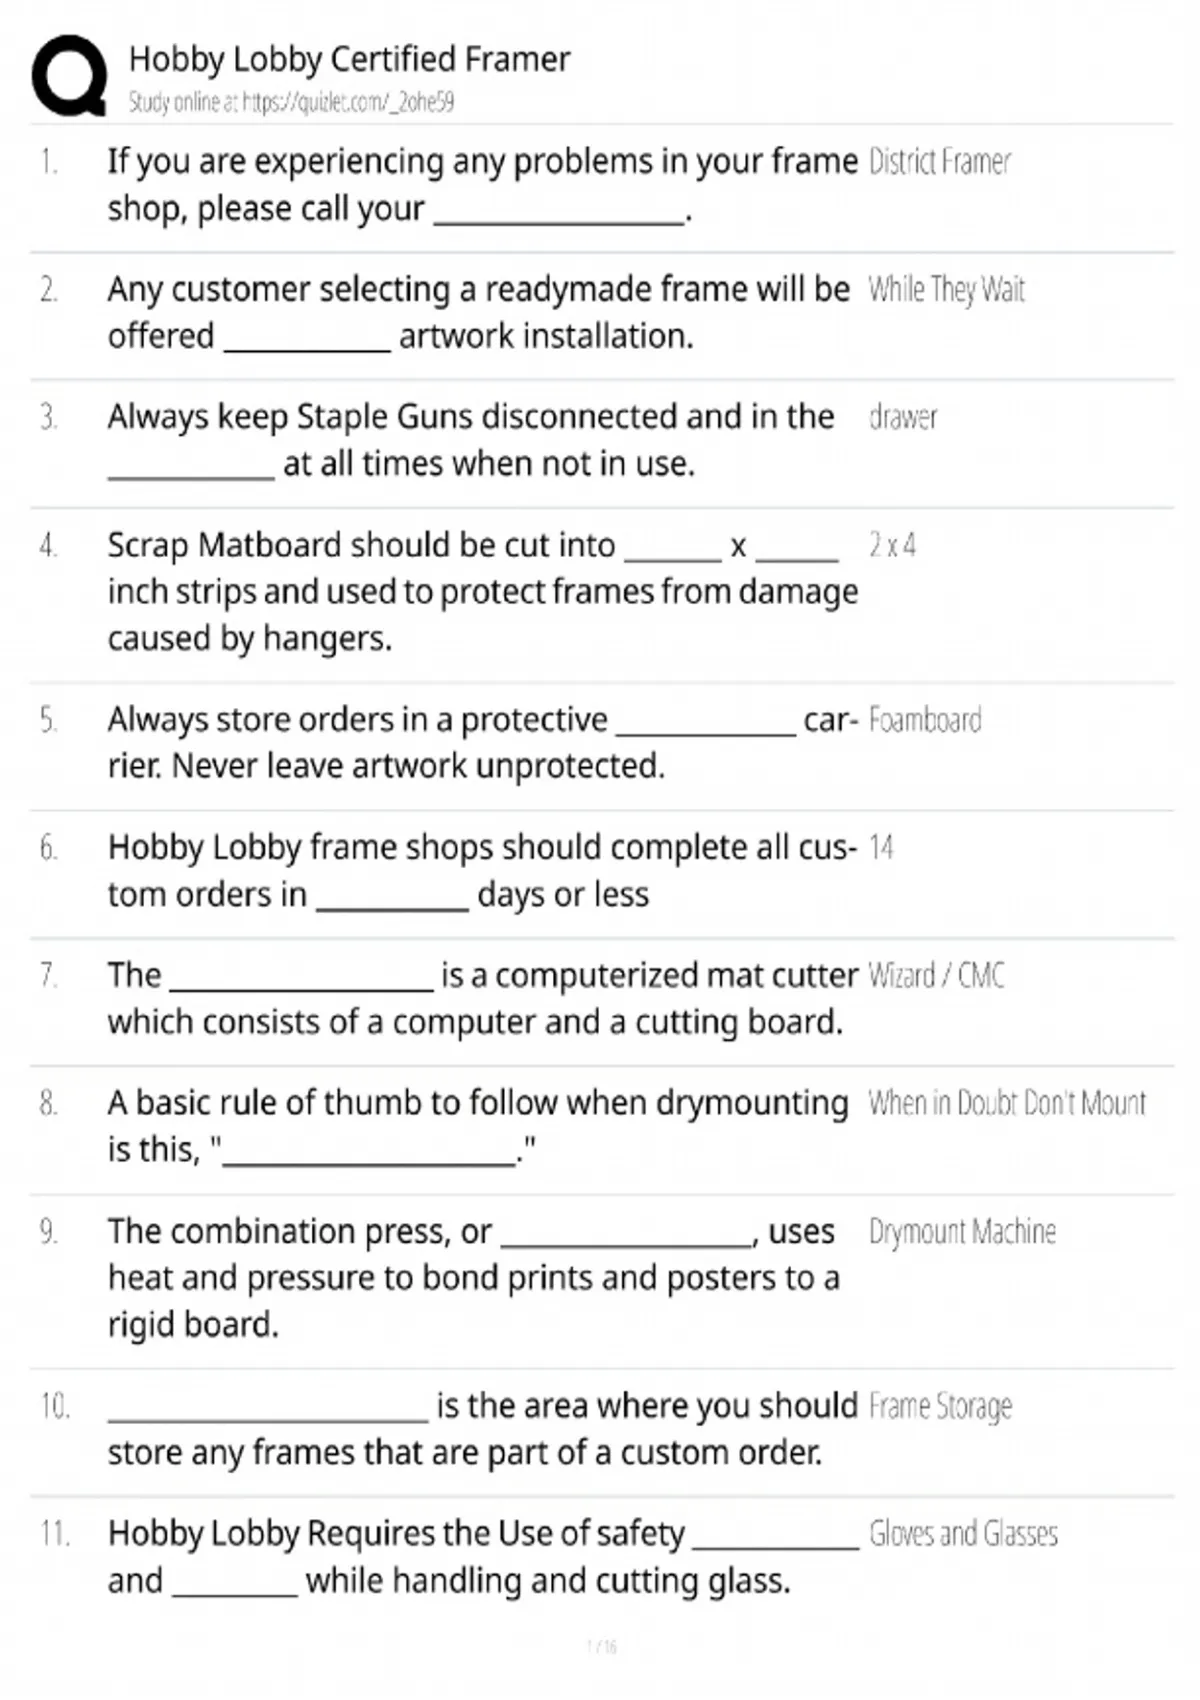Select the Scrap Matboard question text
This screenshot has height=1700, width=1200.
pyautogui.click(x=482, y=591)
